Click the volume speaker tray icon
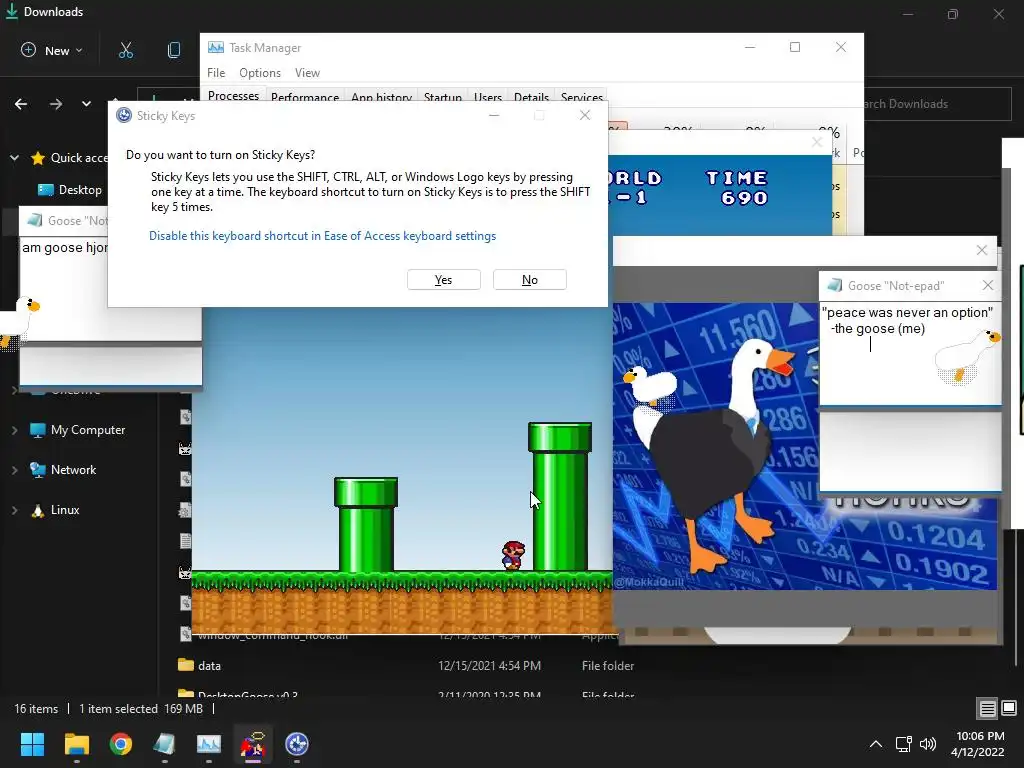 click(927, 744)
